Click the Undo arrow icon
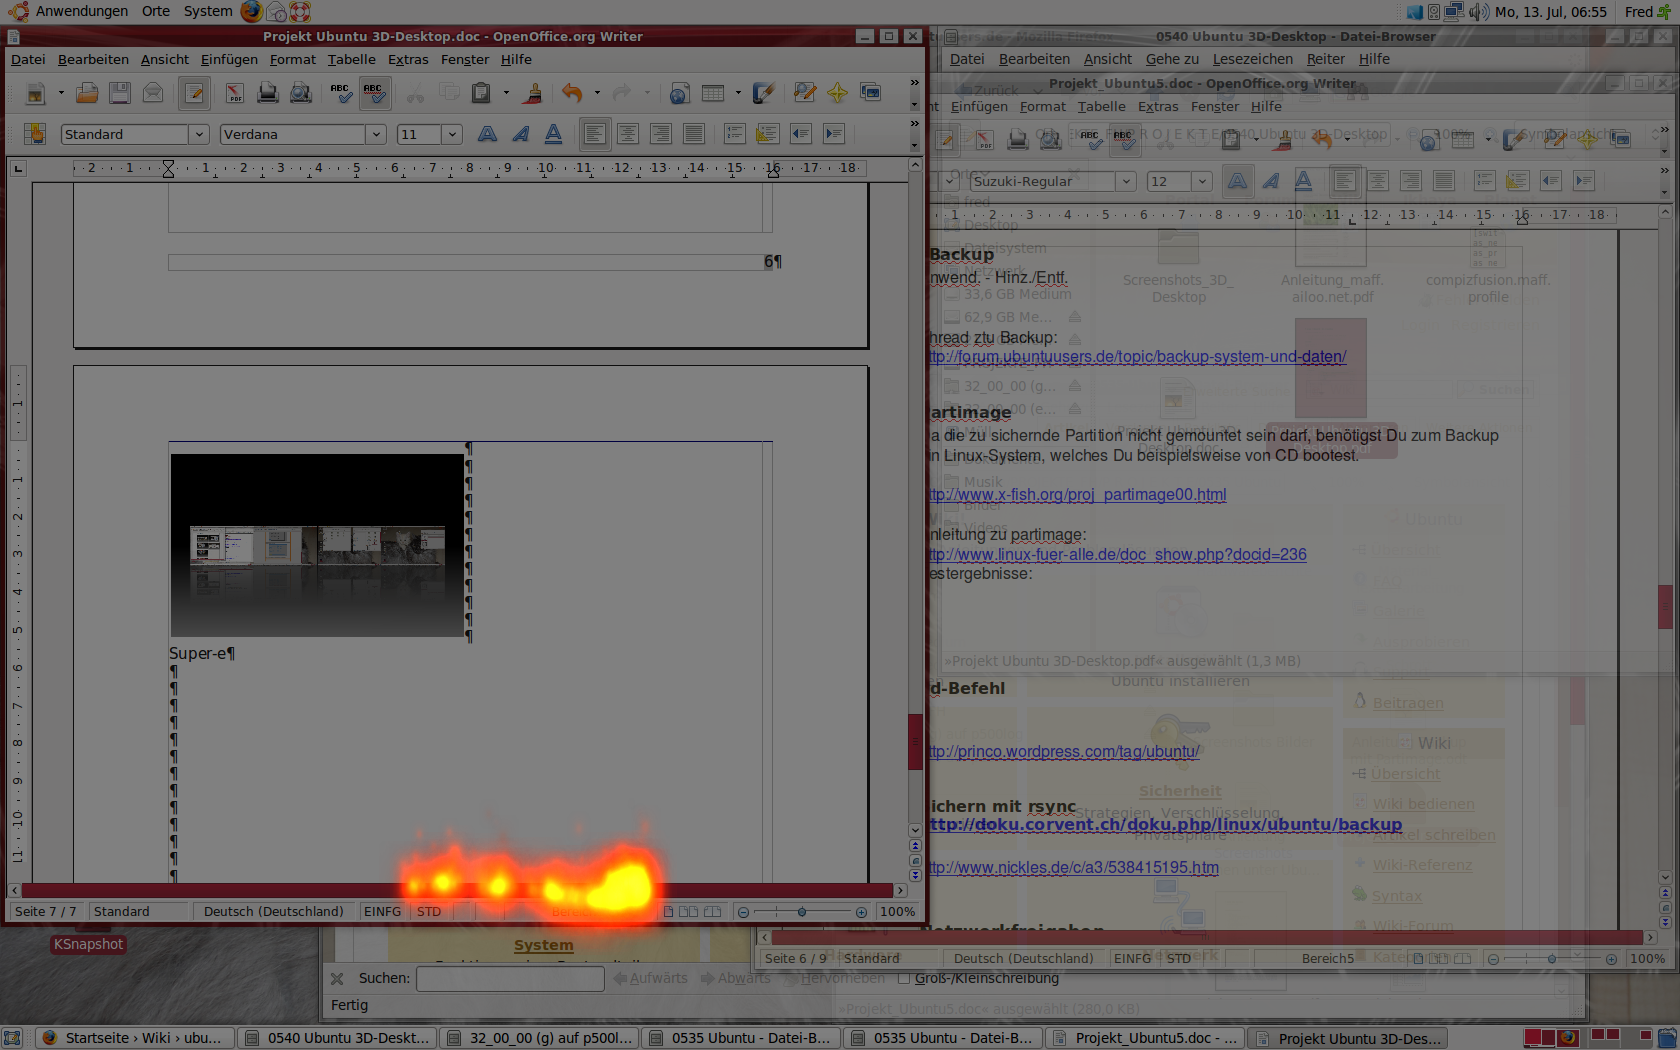The image size is (1680, 1050). [x=572, y=94]
